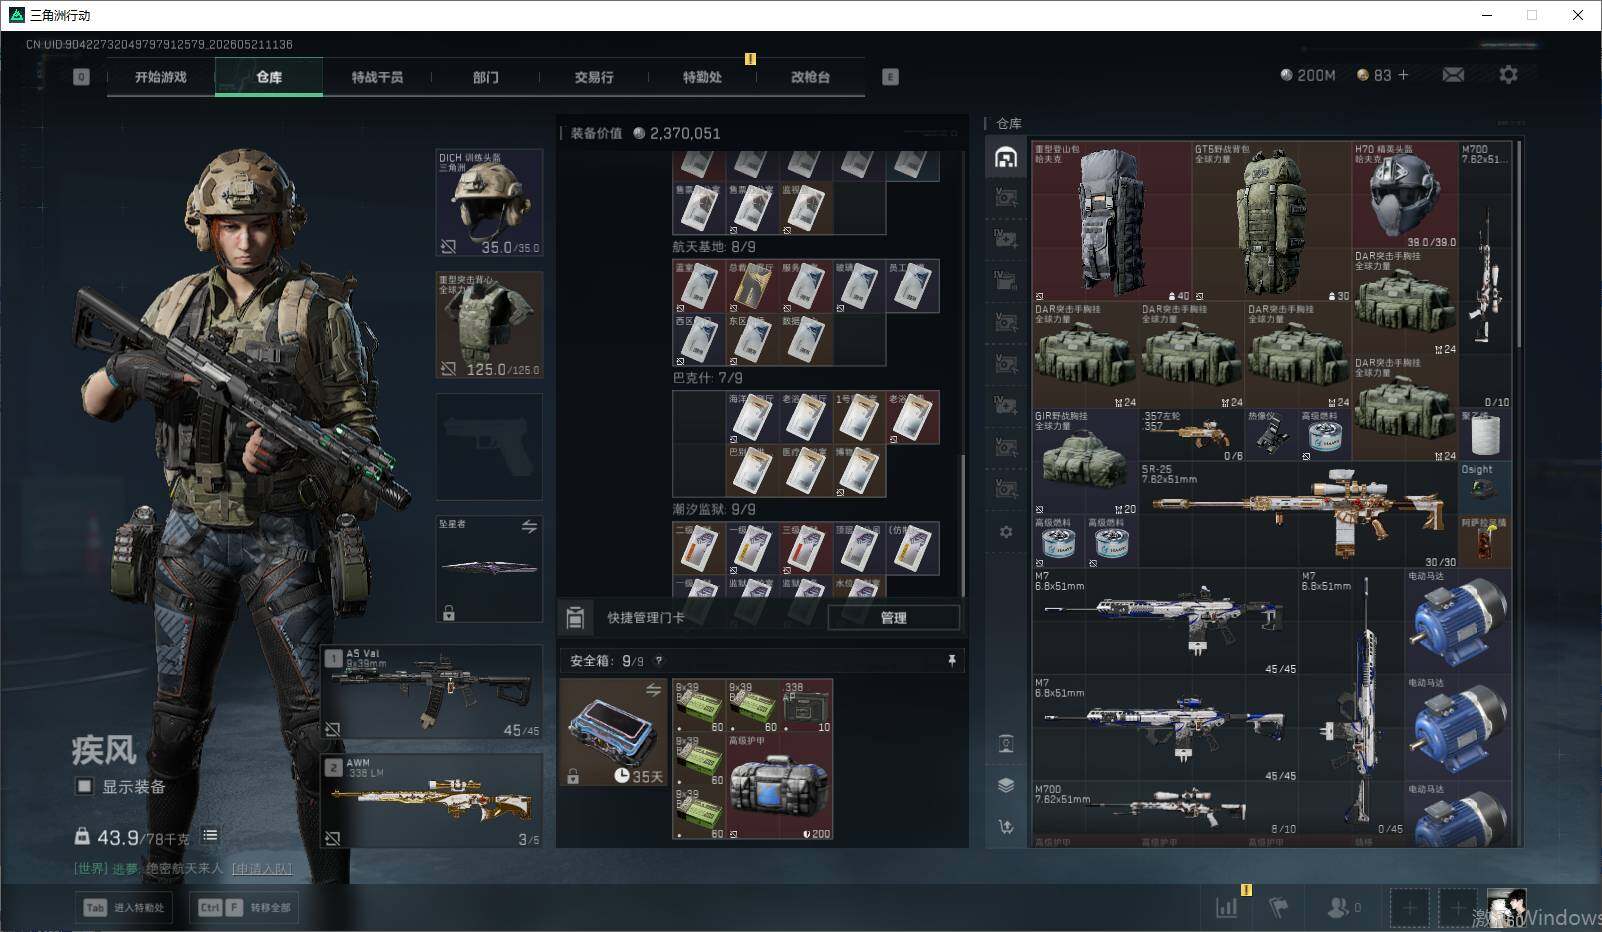Click the flag icon in bottom bar
Image resolution: width=1602 pixels, height=932 pixels.
click(x=1279, y=908)
